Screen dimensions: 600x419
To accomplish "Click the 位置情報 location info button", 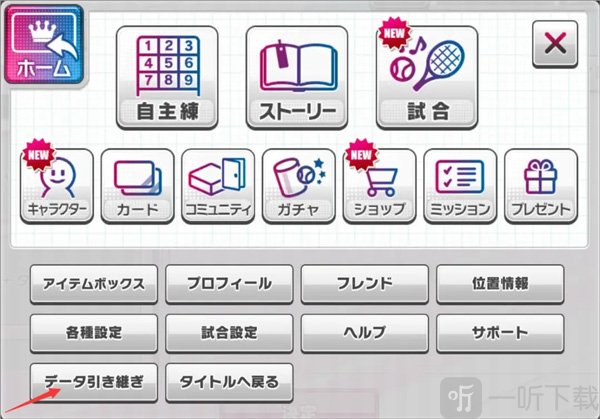I will coord(500,284).
